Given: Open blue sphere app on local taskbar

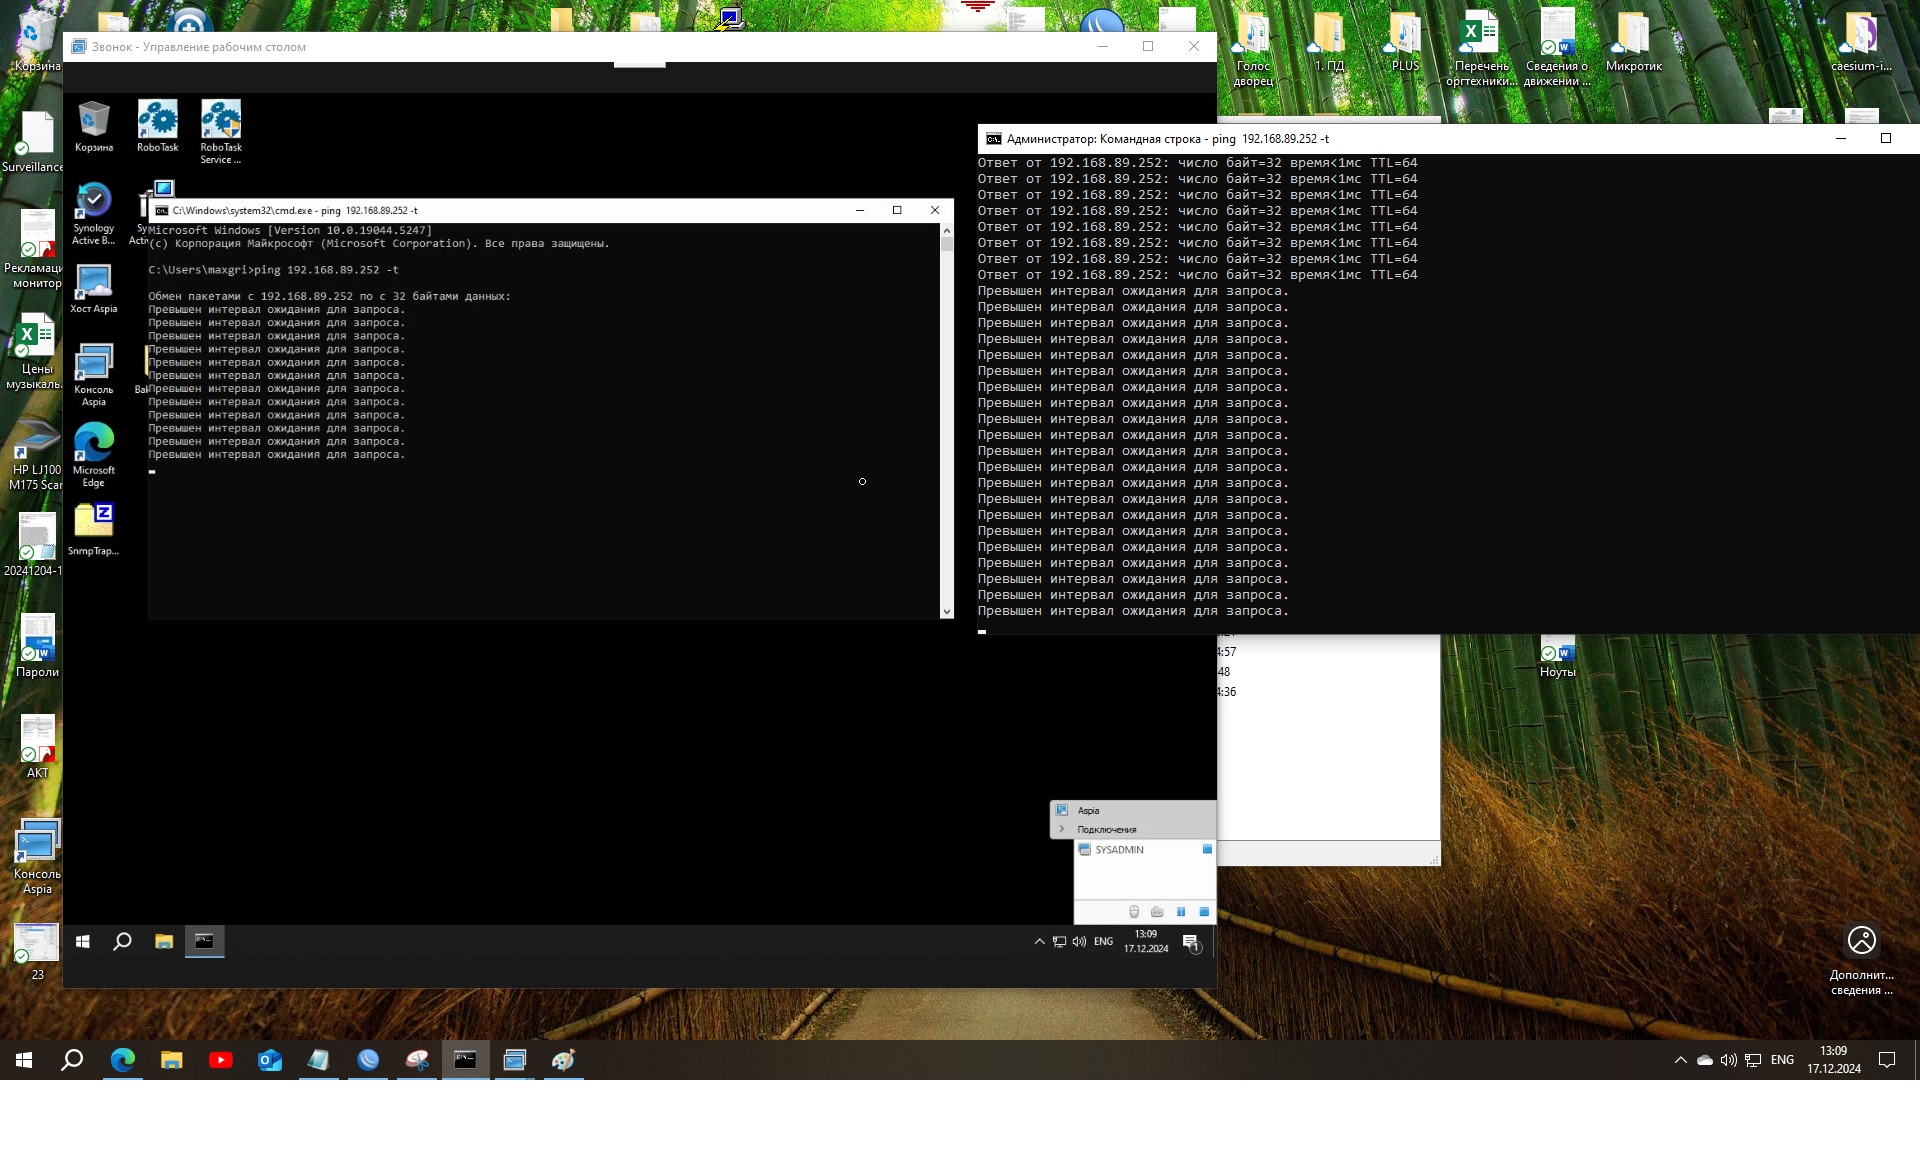Looking at the screenshot, I should click(x=368, y=1060).
